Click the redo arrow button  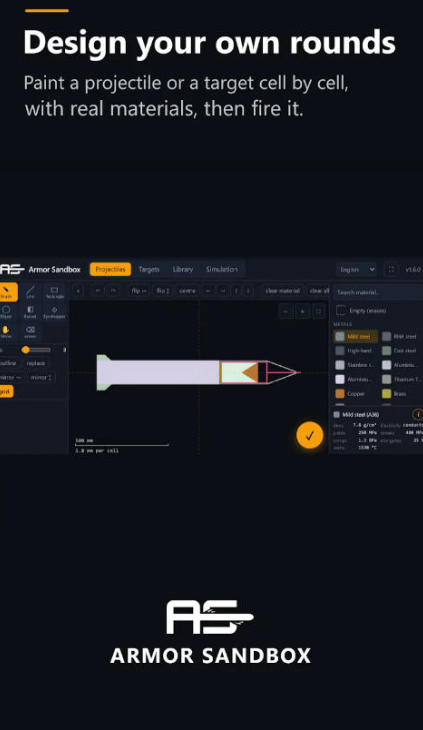tap(113, 291)
